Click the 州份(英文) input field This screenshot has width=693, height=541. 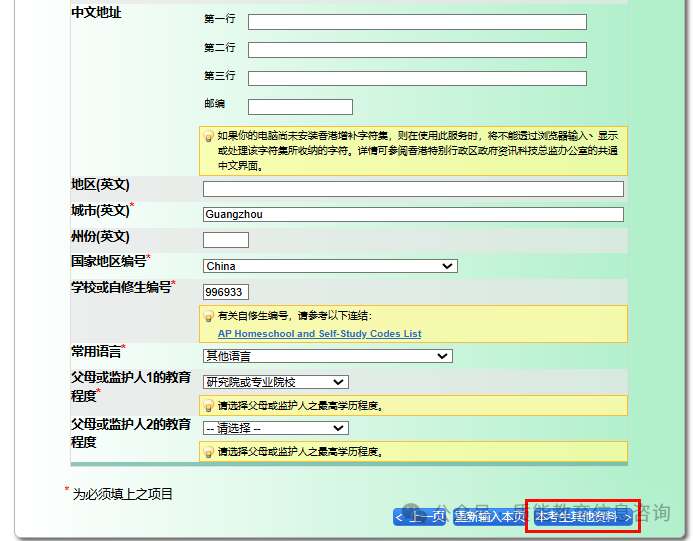click(226, 240)
